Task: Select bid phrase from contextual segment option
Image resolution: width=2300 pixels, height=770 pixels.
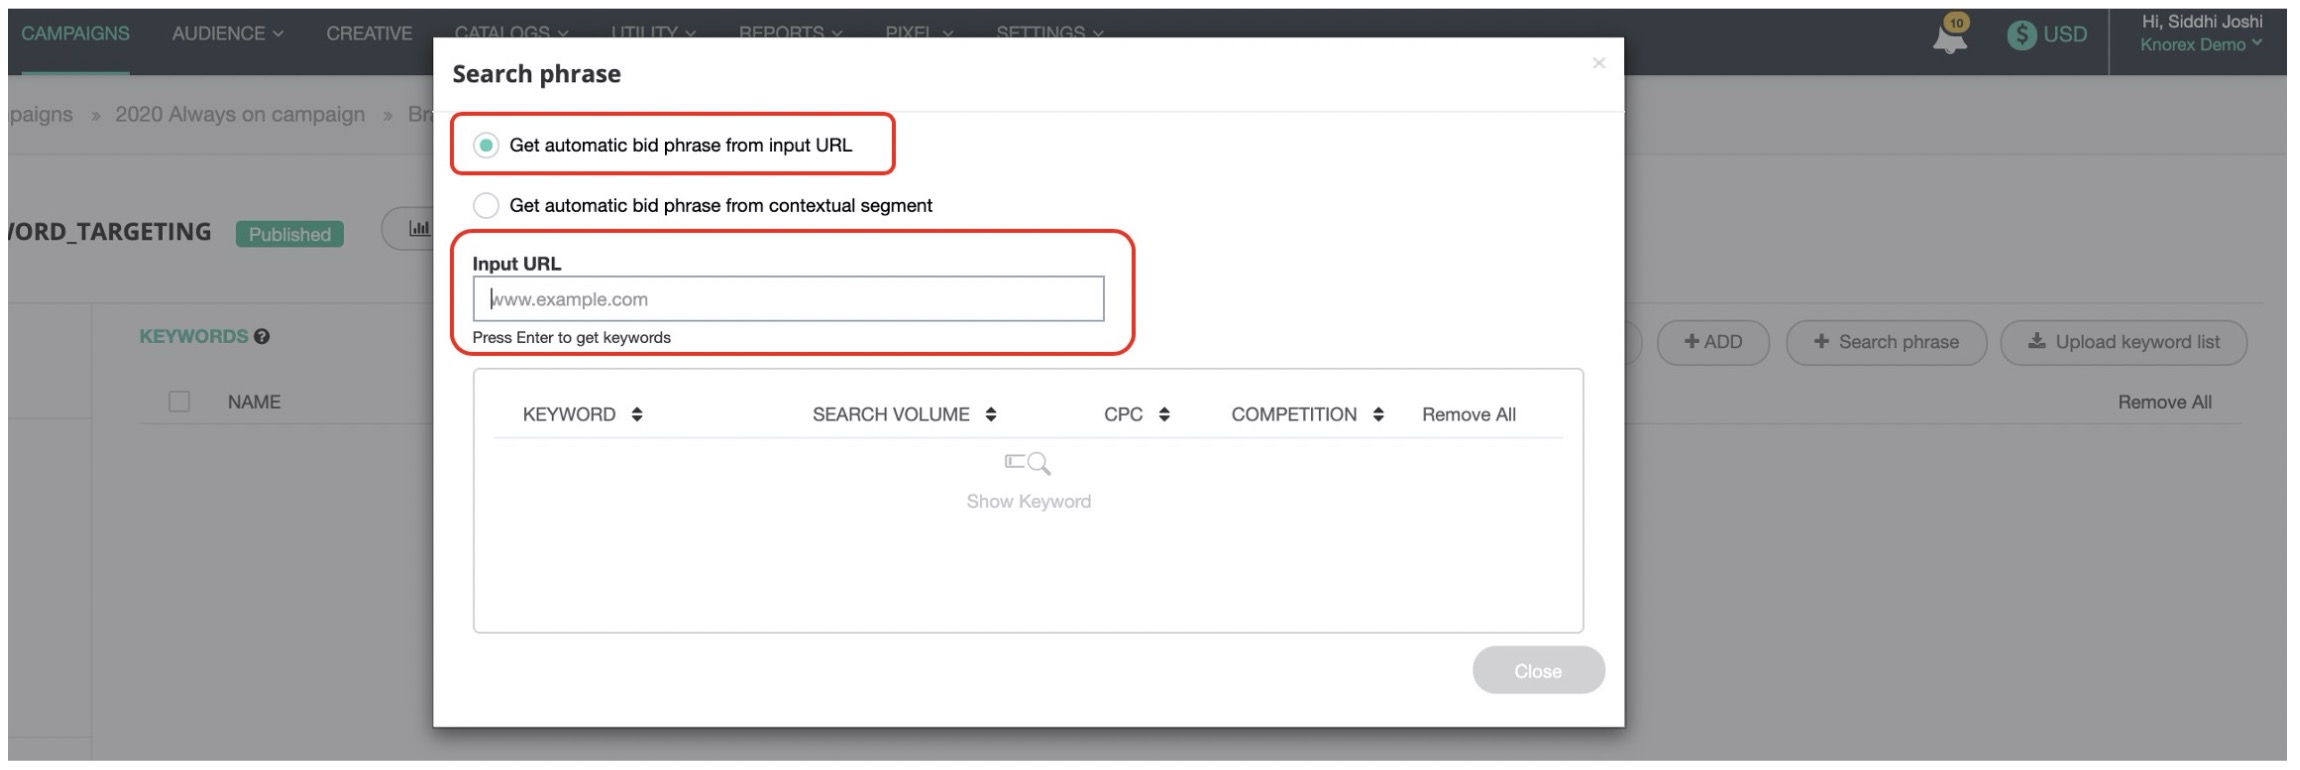Action: (486, 206)
